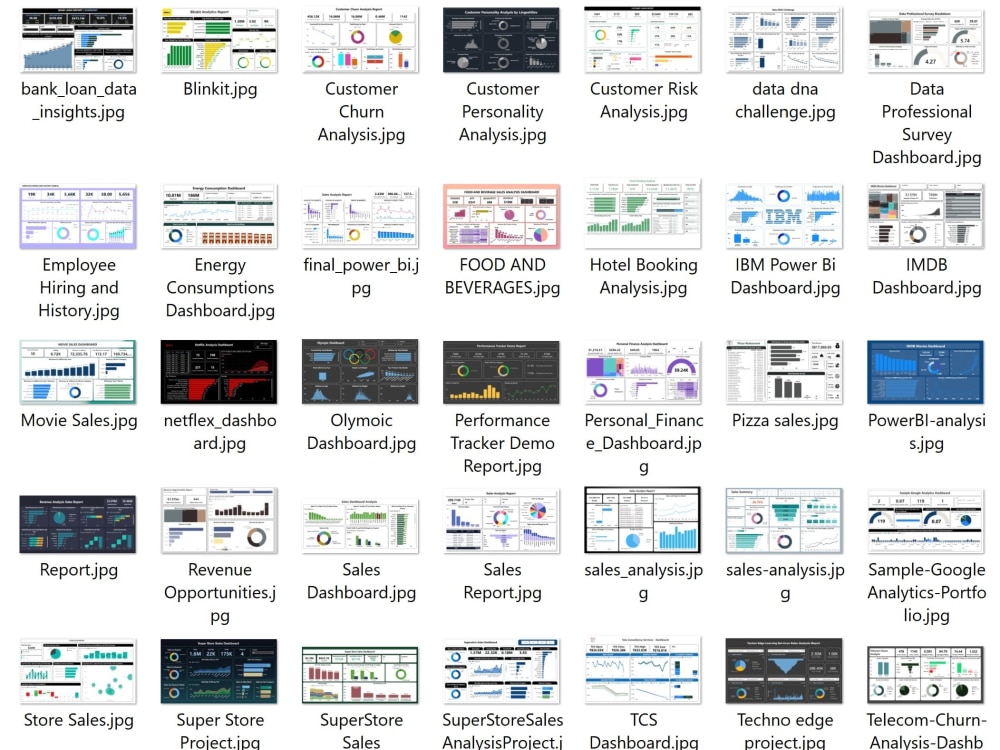The height and width of the screenshot is (750, 1000).
Task: Select the SuperStore Sales thumbnail
Action: (361, 675)
